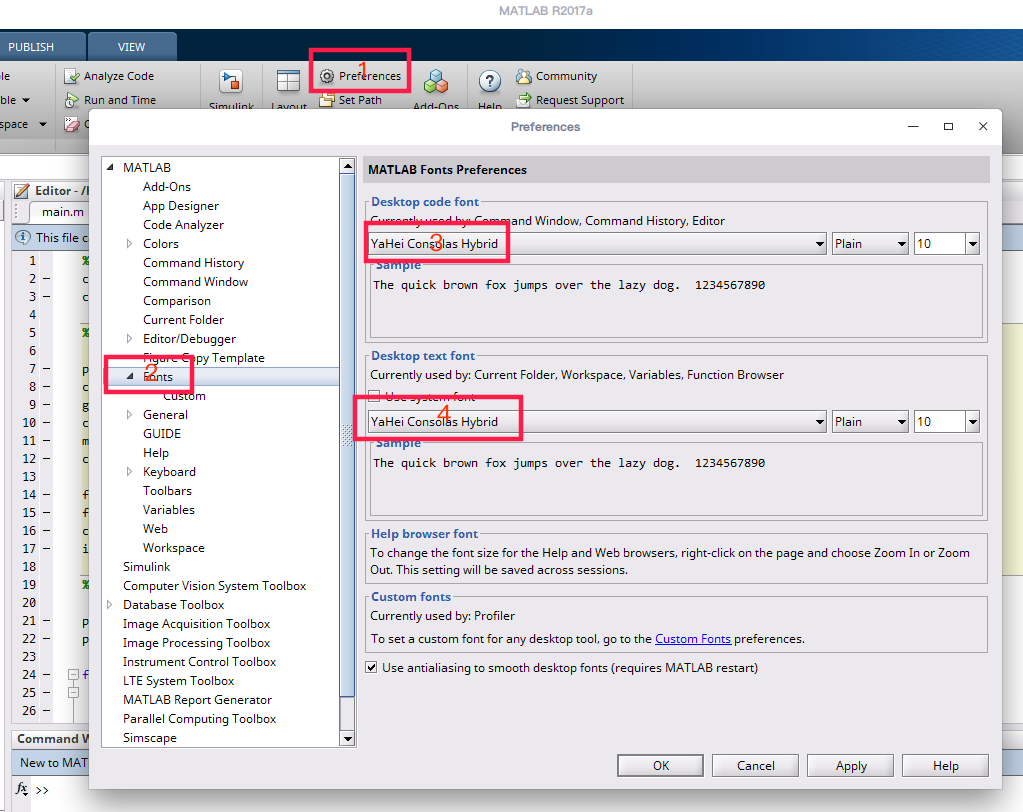Select LTE System Toolbox
Image resolution: width=1023 pixels, height=812 pixels.
[x=178, y=680]
